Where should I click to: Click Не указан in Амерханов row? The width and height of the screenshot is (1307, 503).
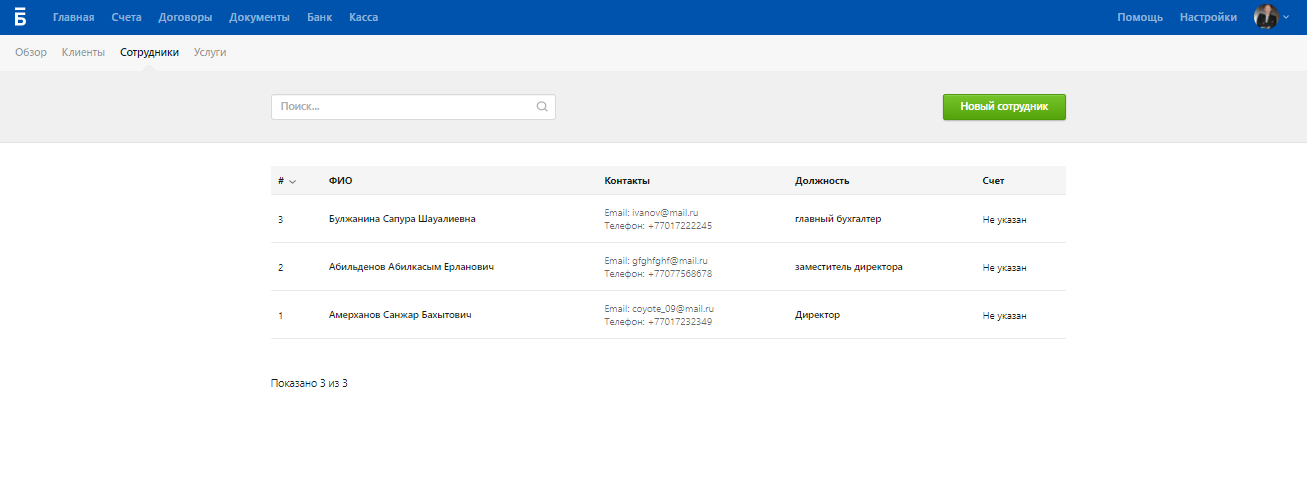(1005, 316)
